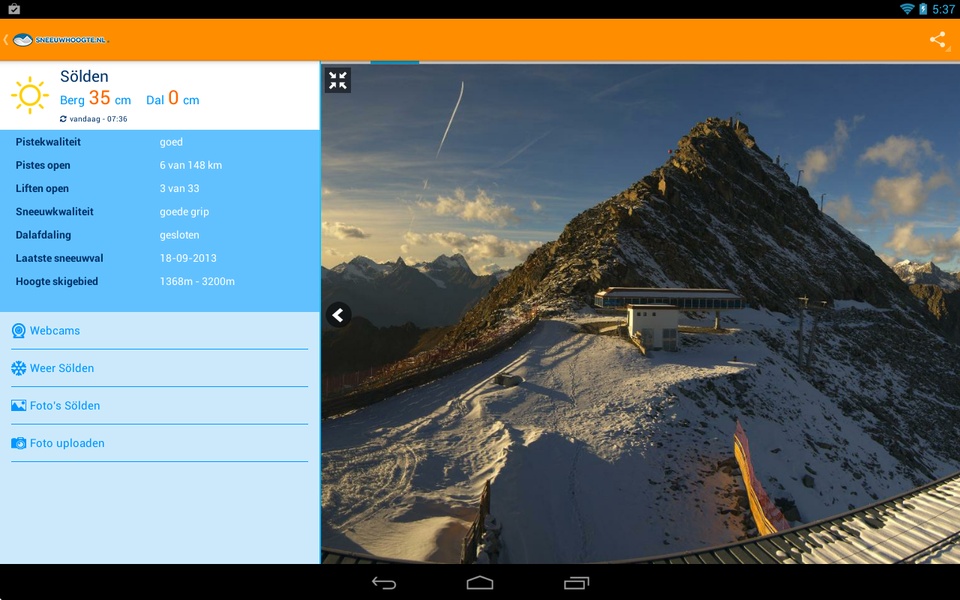The height and width of the screenshot is (600, 960).
Task: Tap the share icon in orange header
Action: [x=937, y=40]
